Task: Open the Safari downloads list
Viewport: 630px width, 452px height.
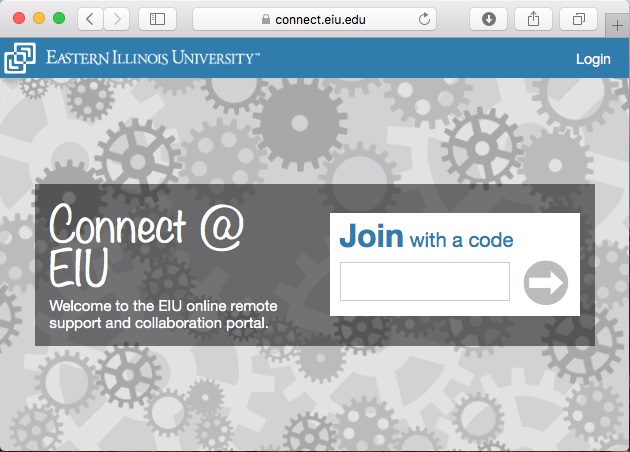Action: (x=489, y=19)
